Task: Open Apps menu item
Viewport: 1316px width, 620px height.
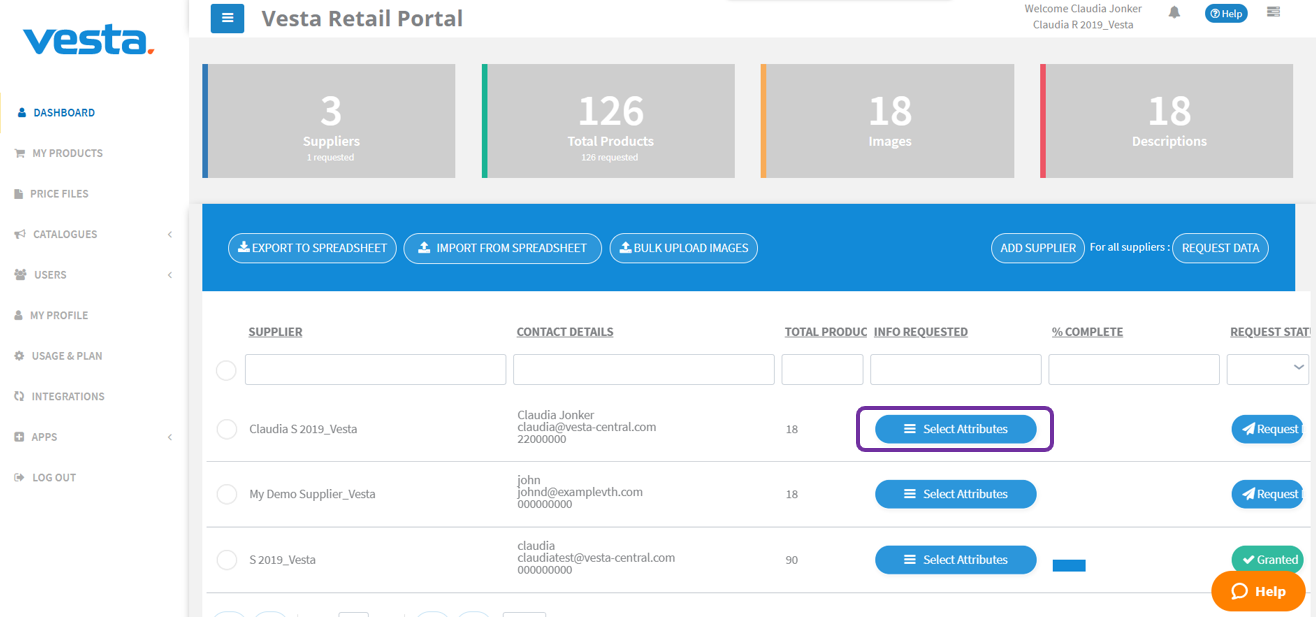Action: point(44,437)
